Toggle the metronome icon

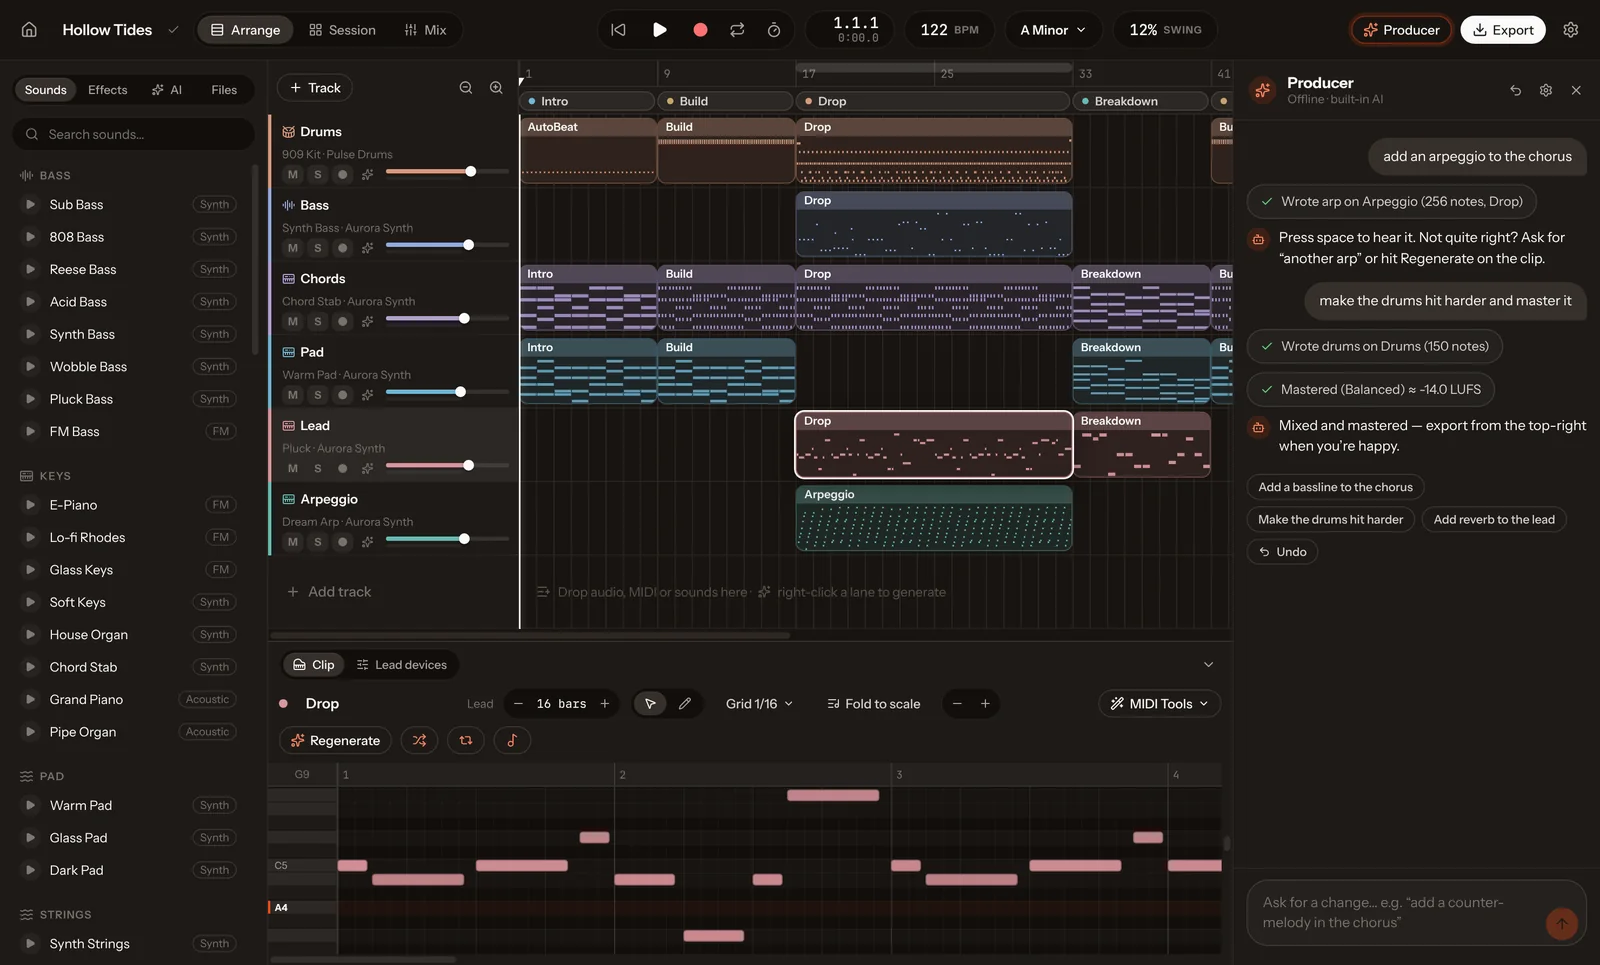774,30
